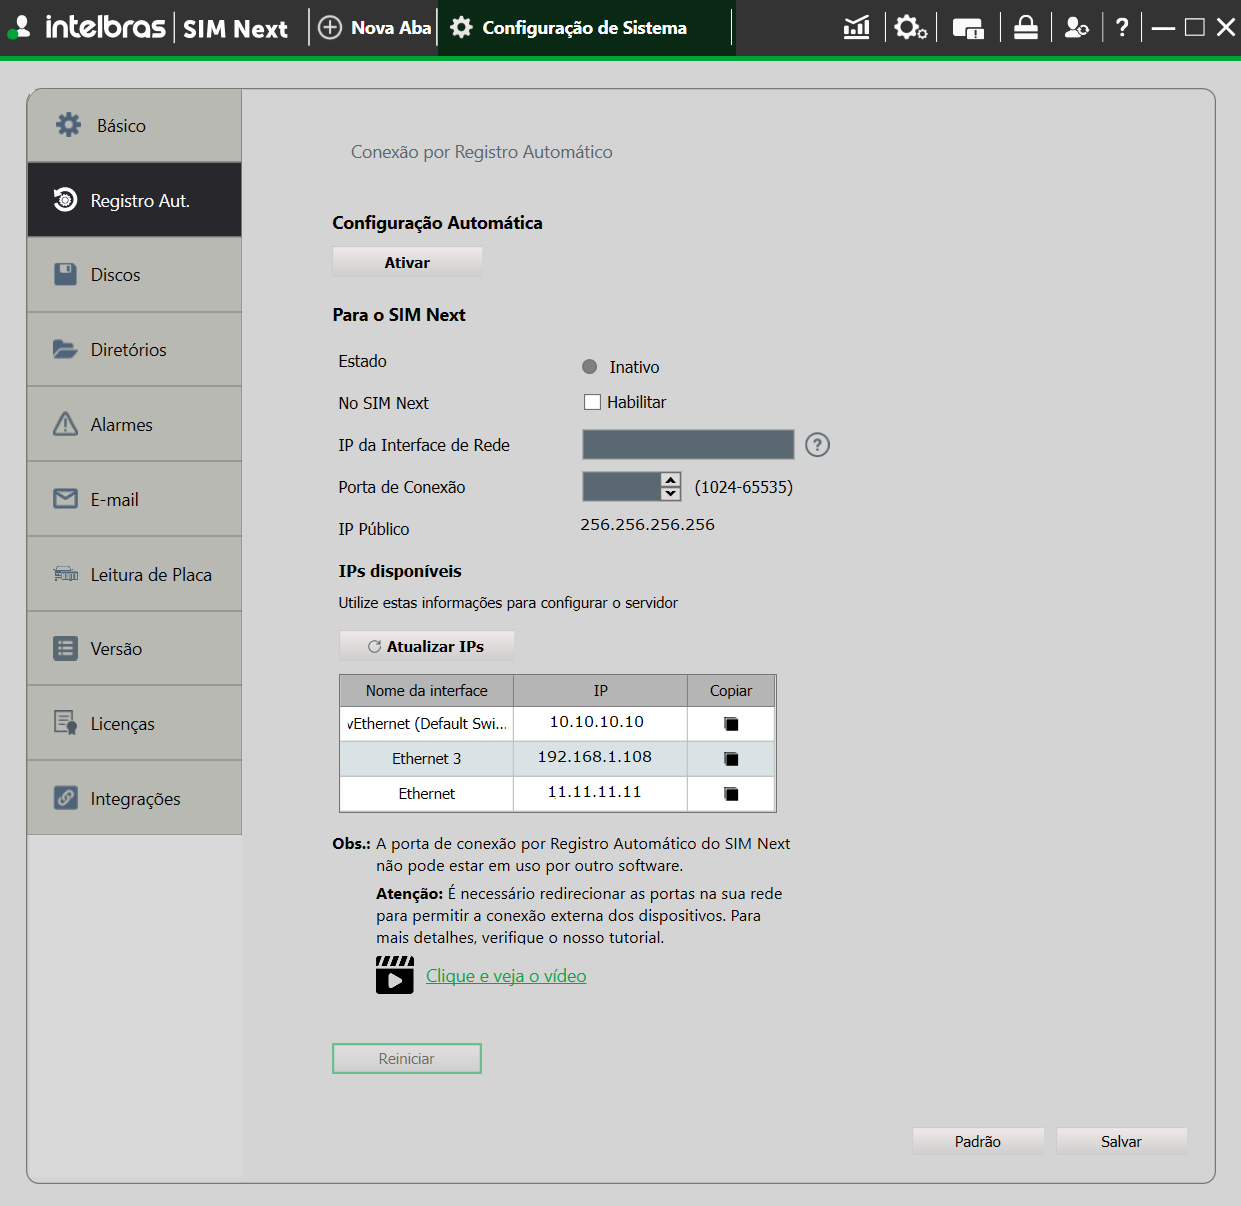The width and height of the screenshot is (1241, 1206).
Task: Click the Leitura de Placa vehicle icon
Action: coord(65,574)
